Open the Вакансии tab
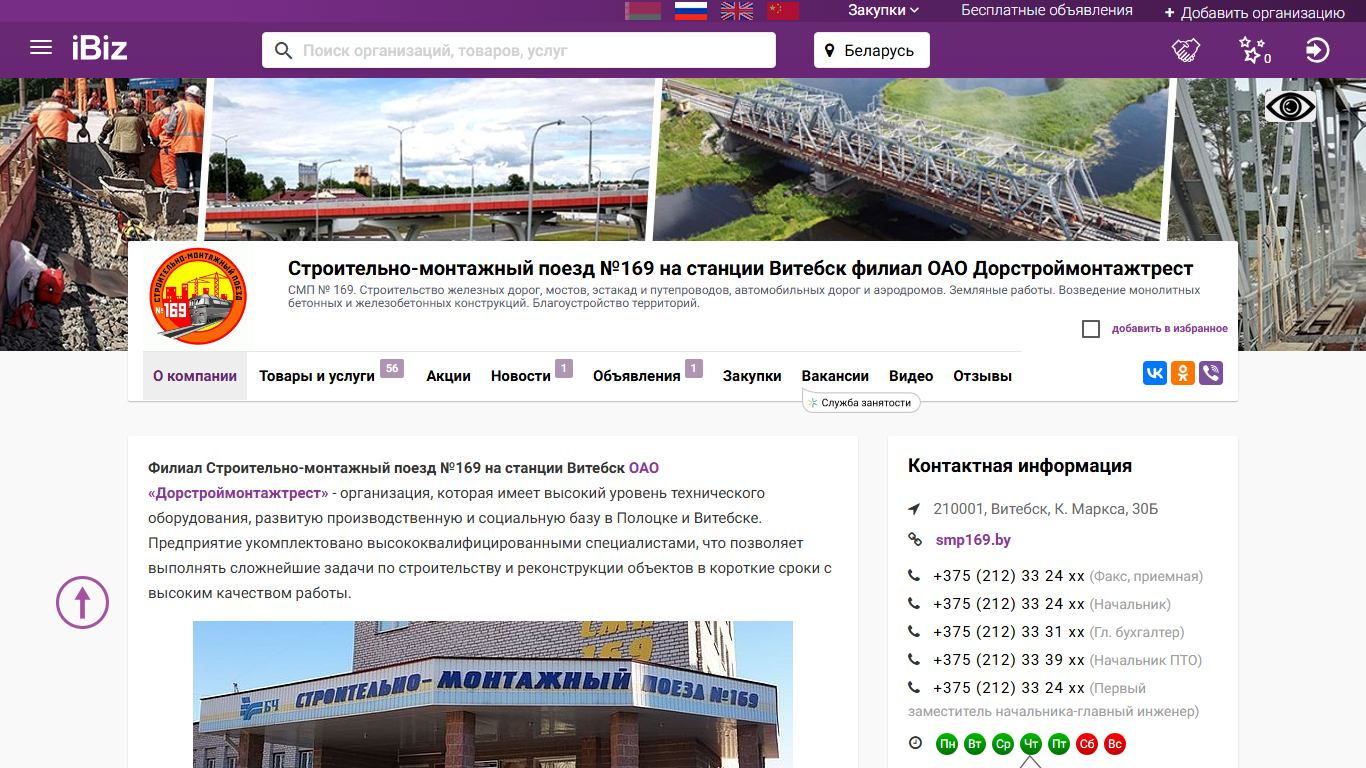 835,376
